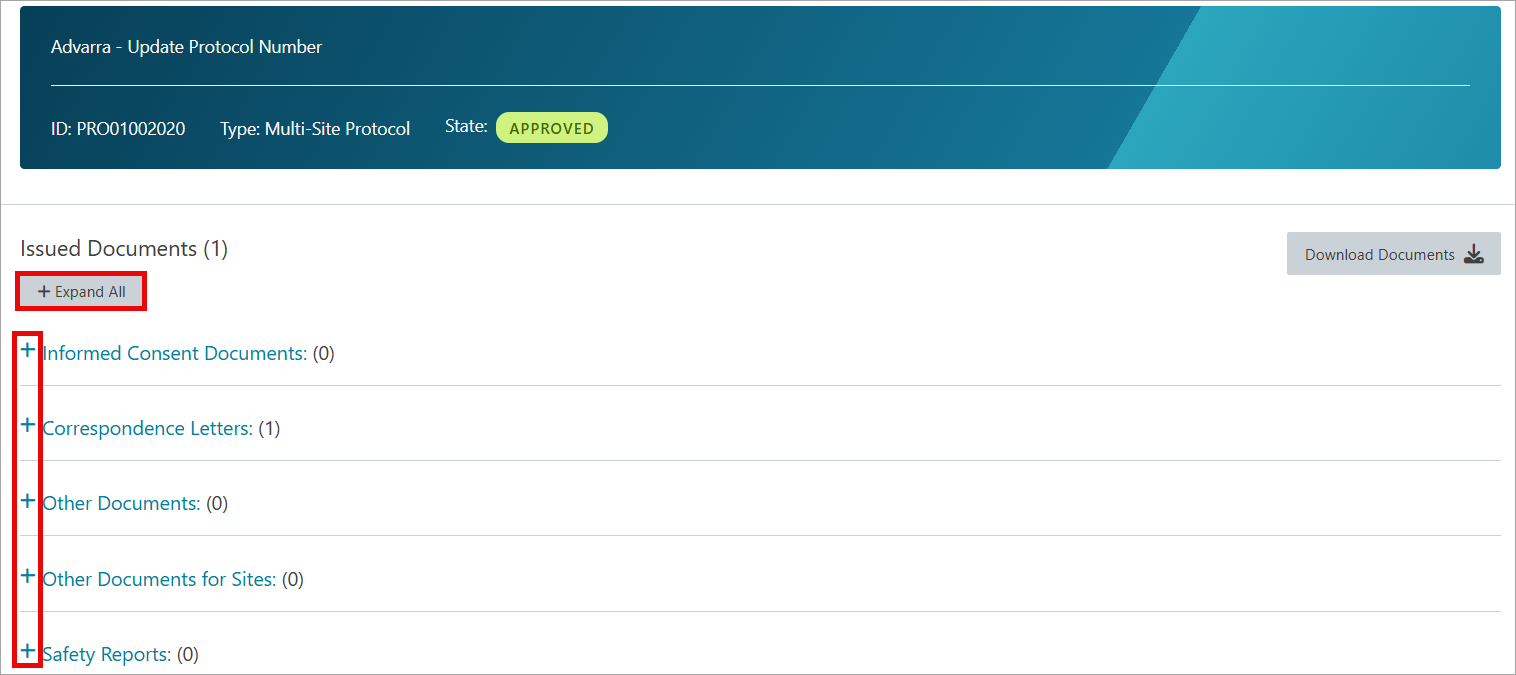
Task: Open the Informed Consent Documents link
Action: click(175, 353)
